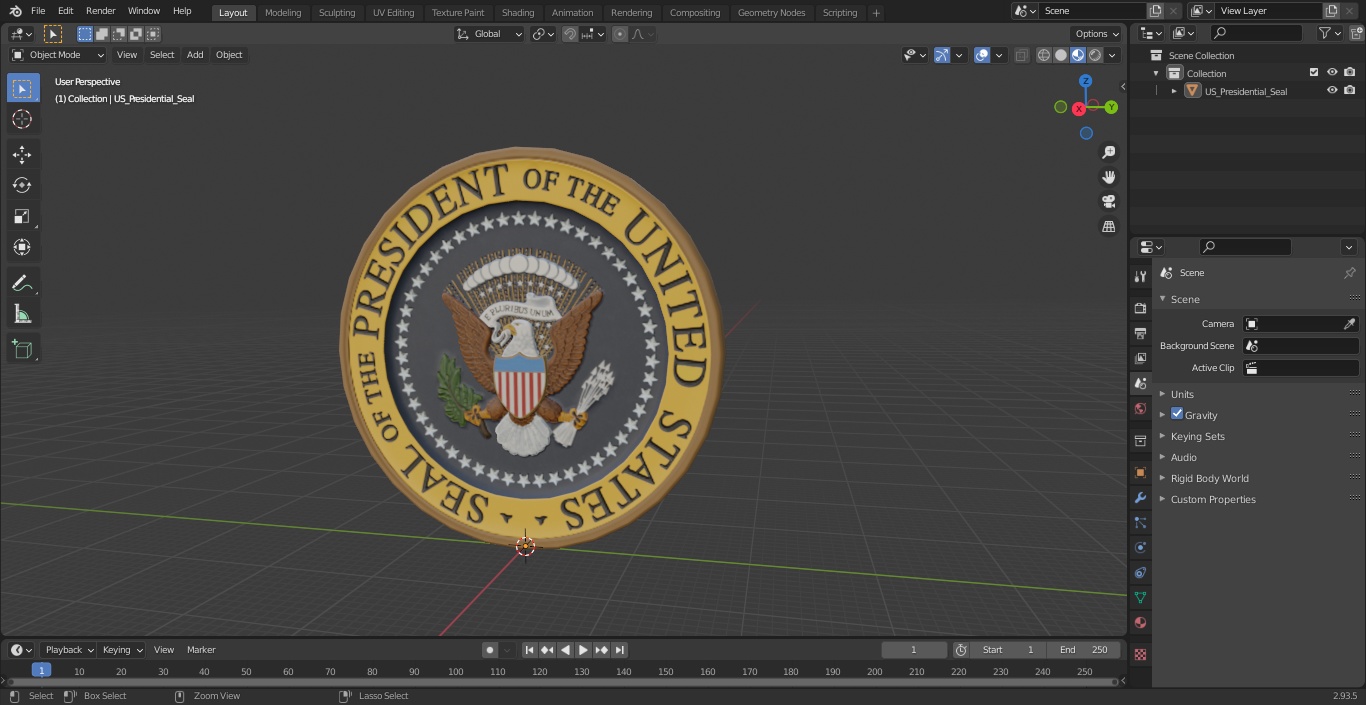Open Object Data properties tab
Screen dimensions: 1366x705
coord(1140,597)
